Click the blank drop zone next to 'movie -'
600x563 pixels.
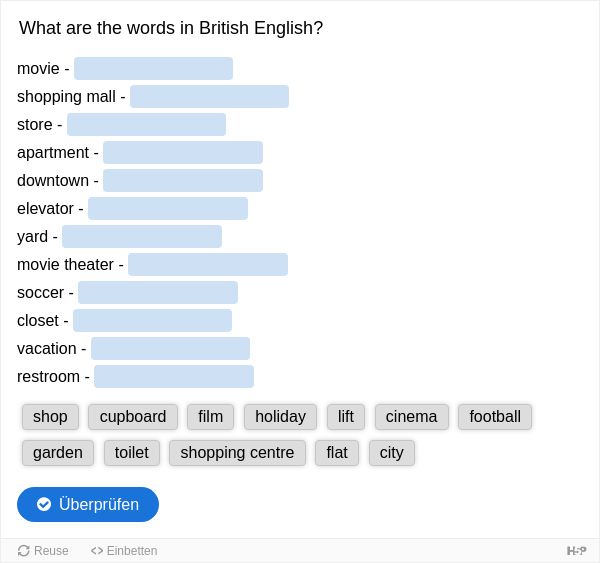pos(153,69)
